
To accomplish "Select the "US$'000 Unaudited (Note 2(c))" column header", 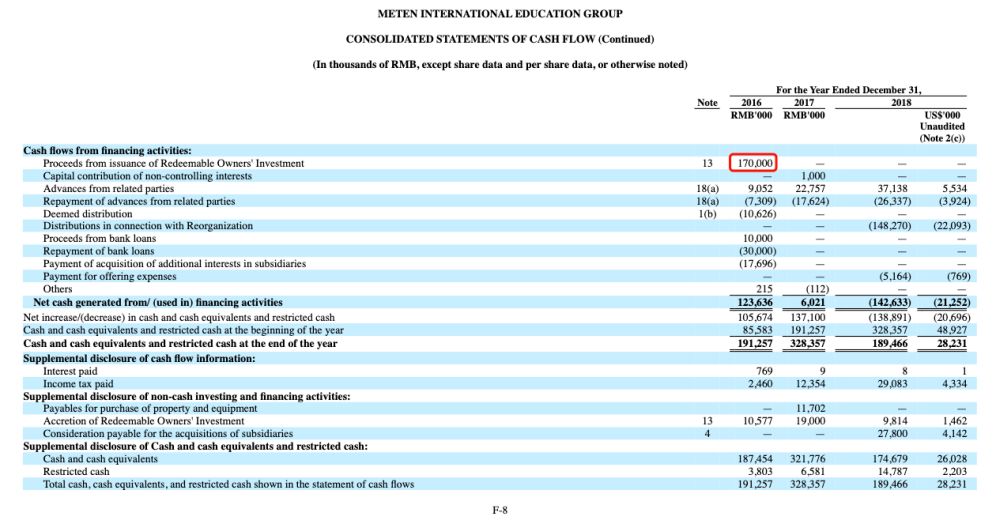I will [942, 126].
